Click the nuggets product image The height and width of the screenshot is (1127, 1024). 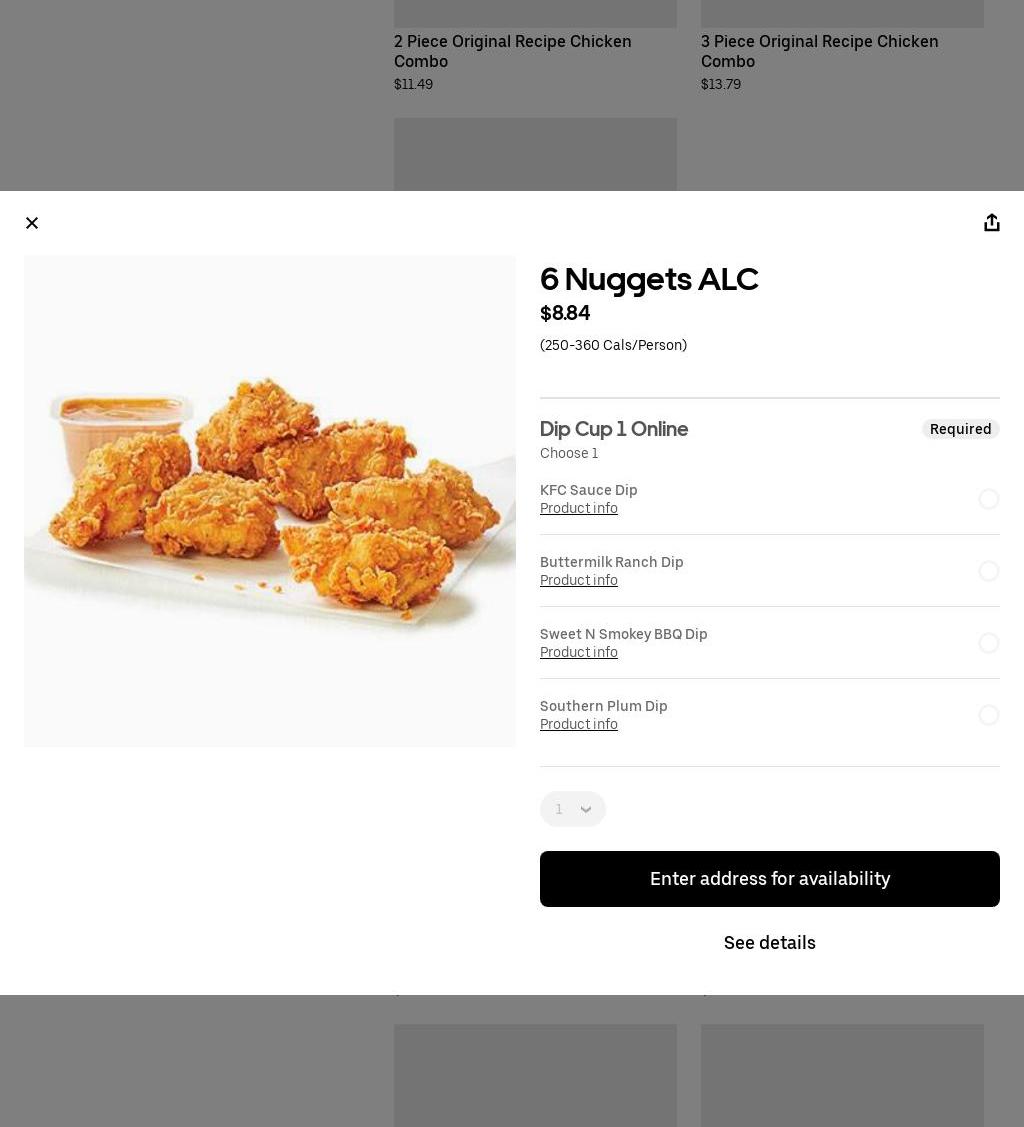coord(269,501)
